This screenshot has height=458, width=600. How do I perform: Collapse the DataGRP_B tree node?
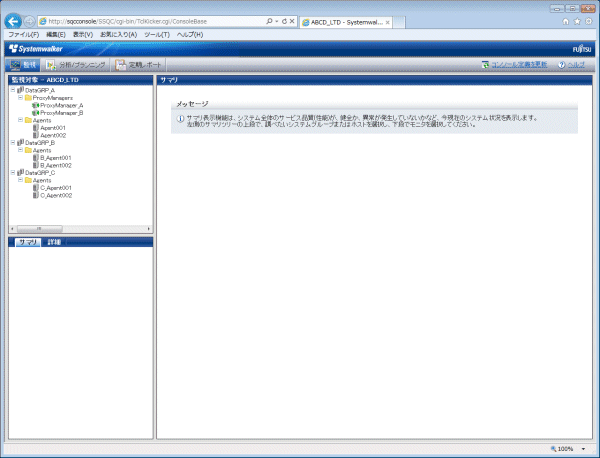pos(13,142)
